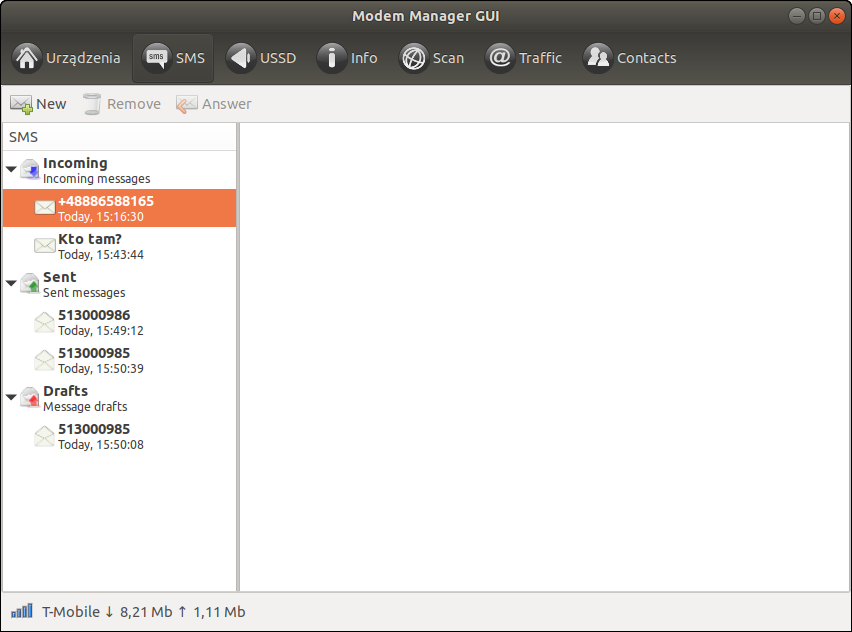Click the Scan globe icon
The height and width of the screenshot is (632, 852).
[414, 58]
